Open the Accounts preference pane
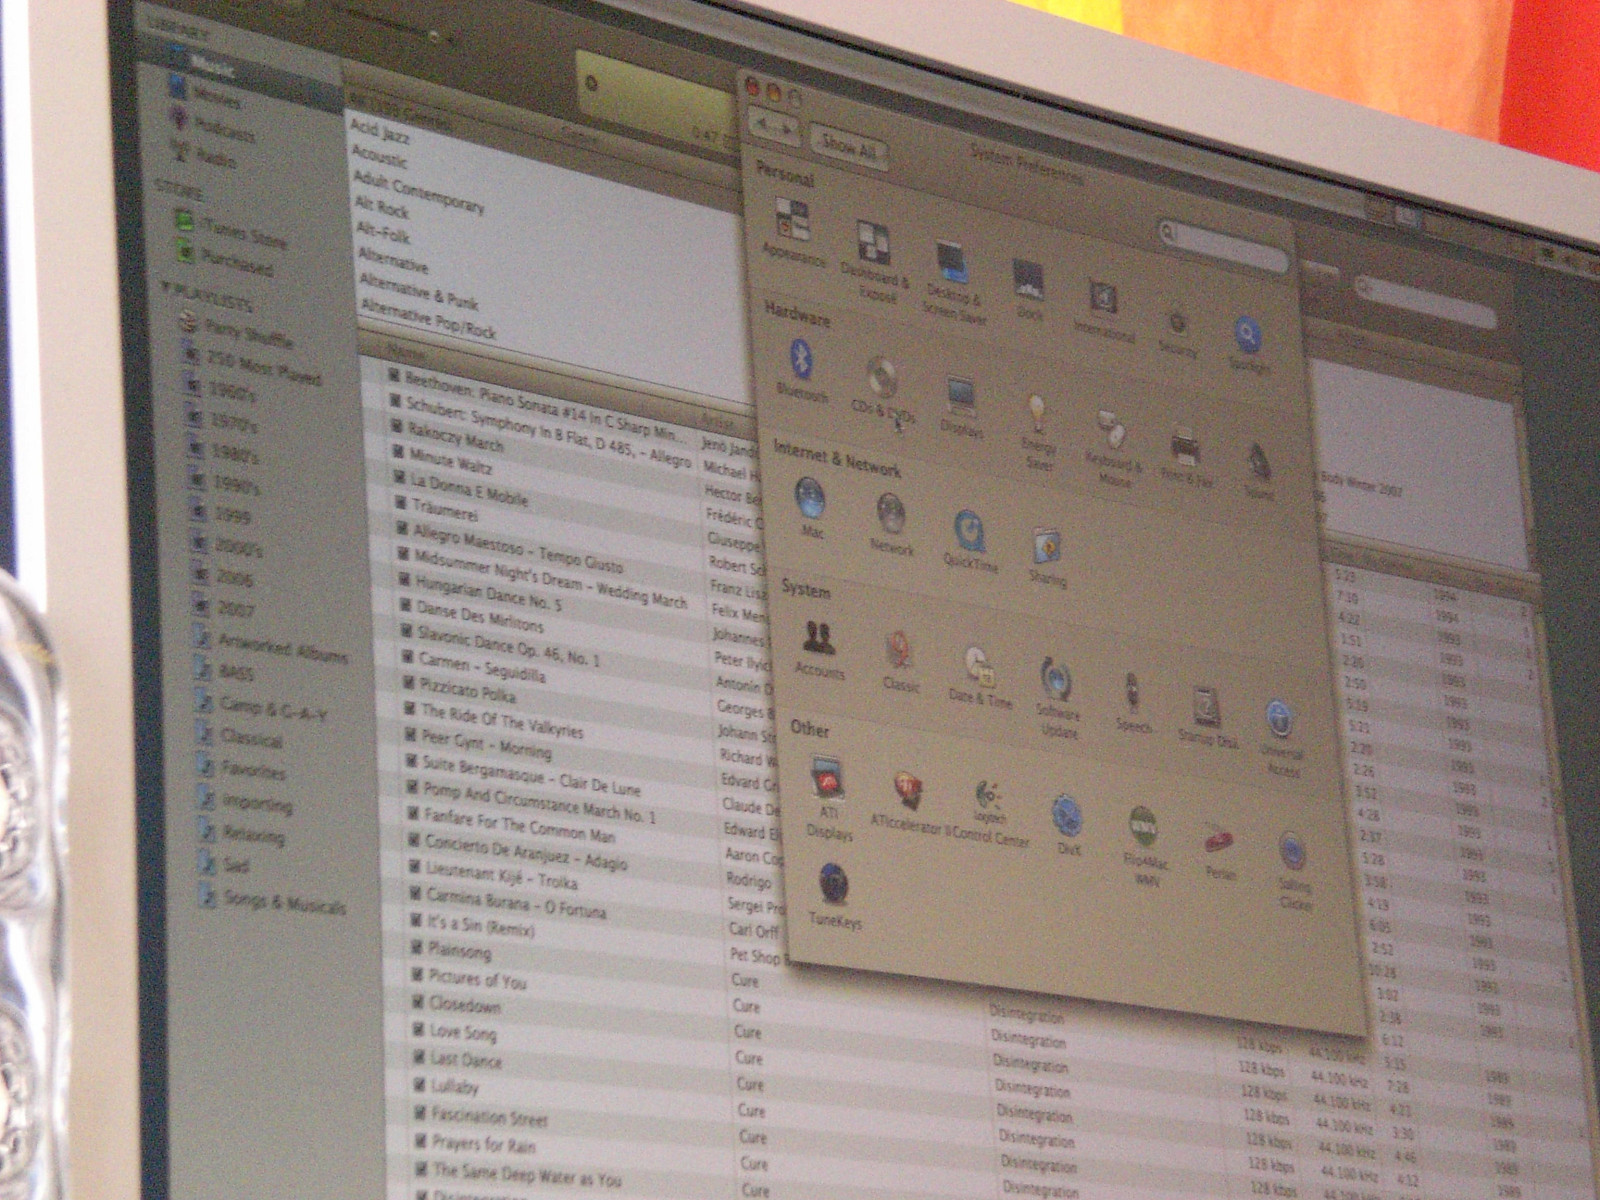The width and height of the screenshot is (1600, 1200). pyautogui.click(x=819, y=639)
